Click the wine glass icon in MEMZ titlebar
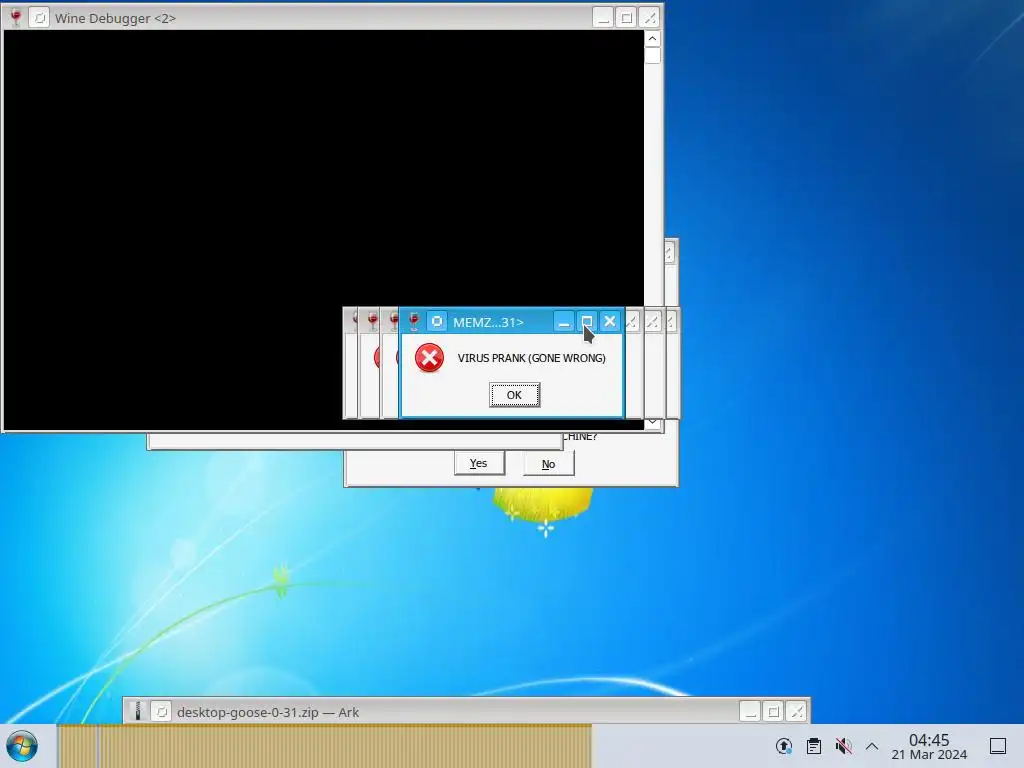Viewport: 1024px width, 768px height. (x=414, y=321)
